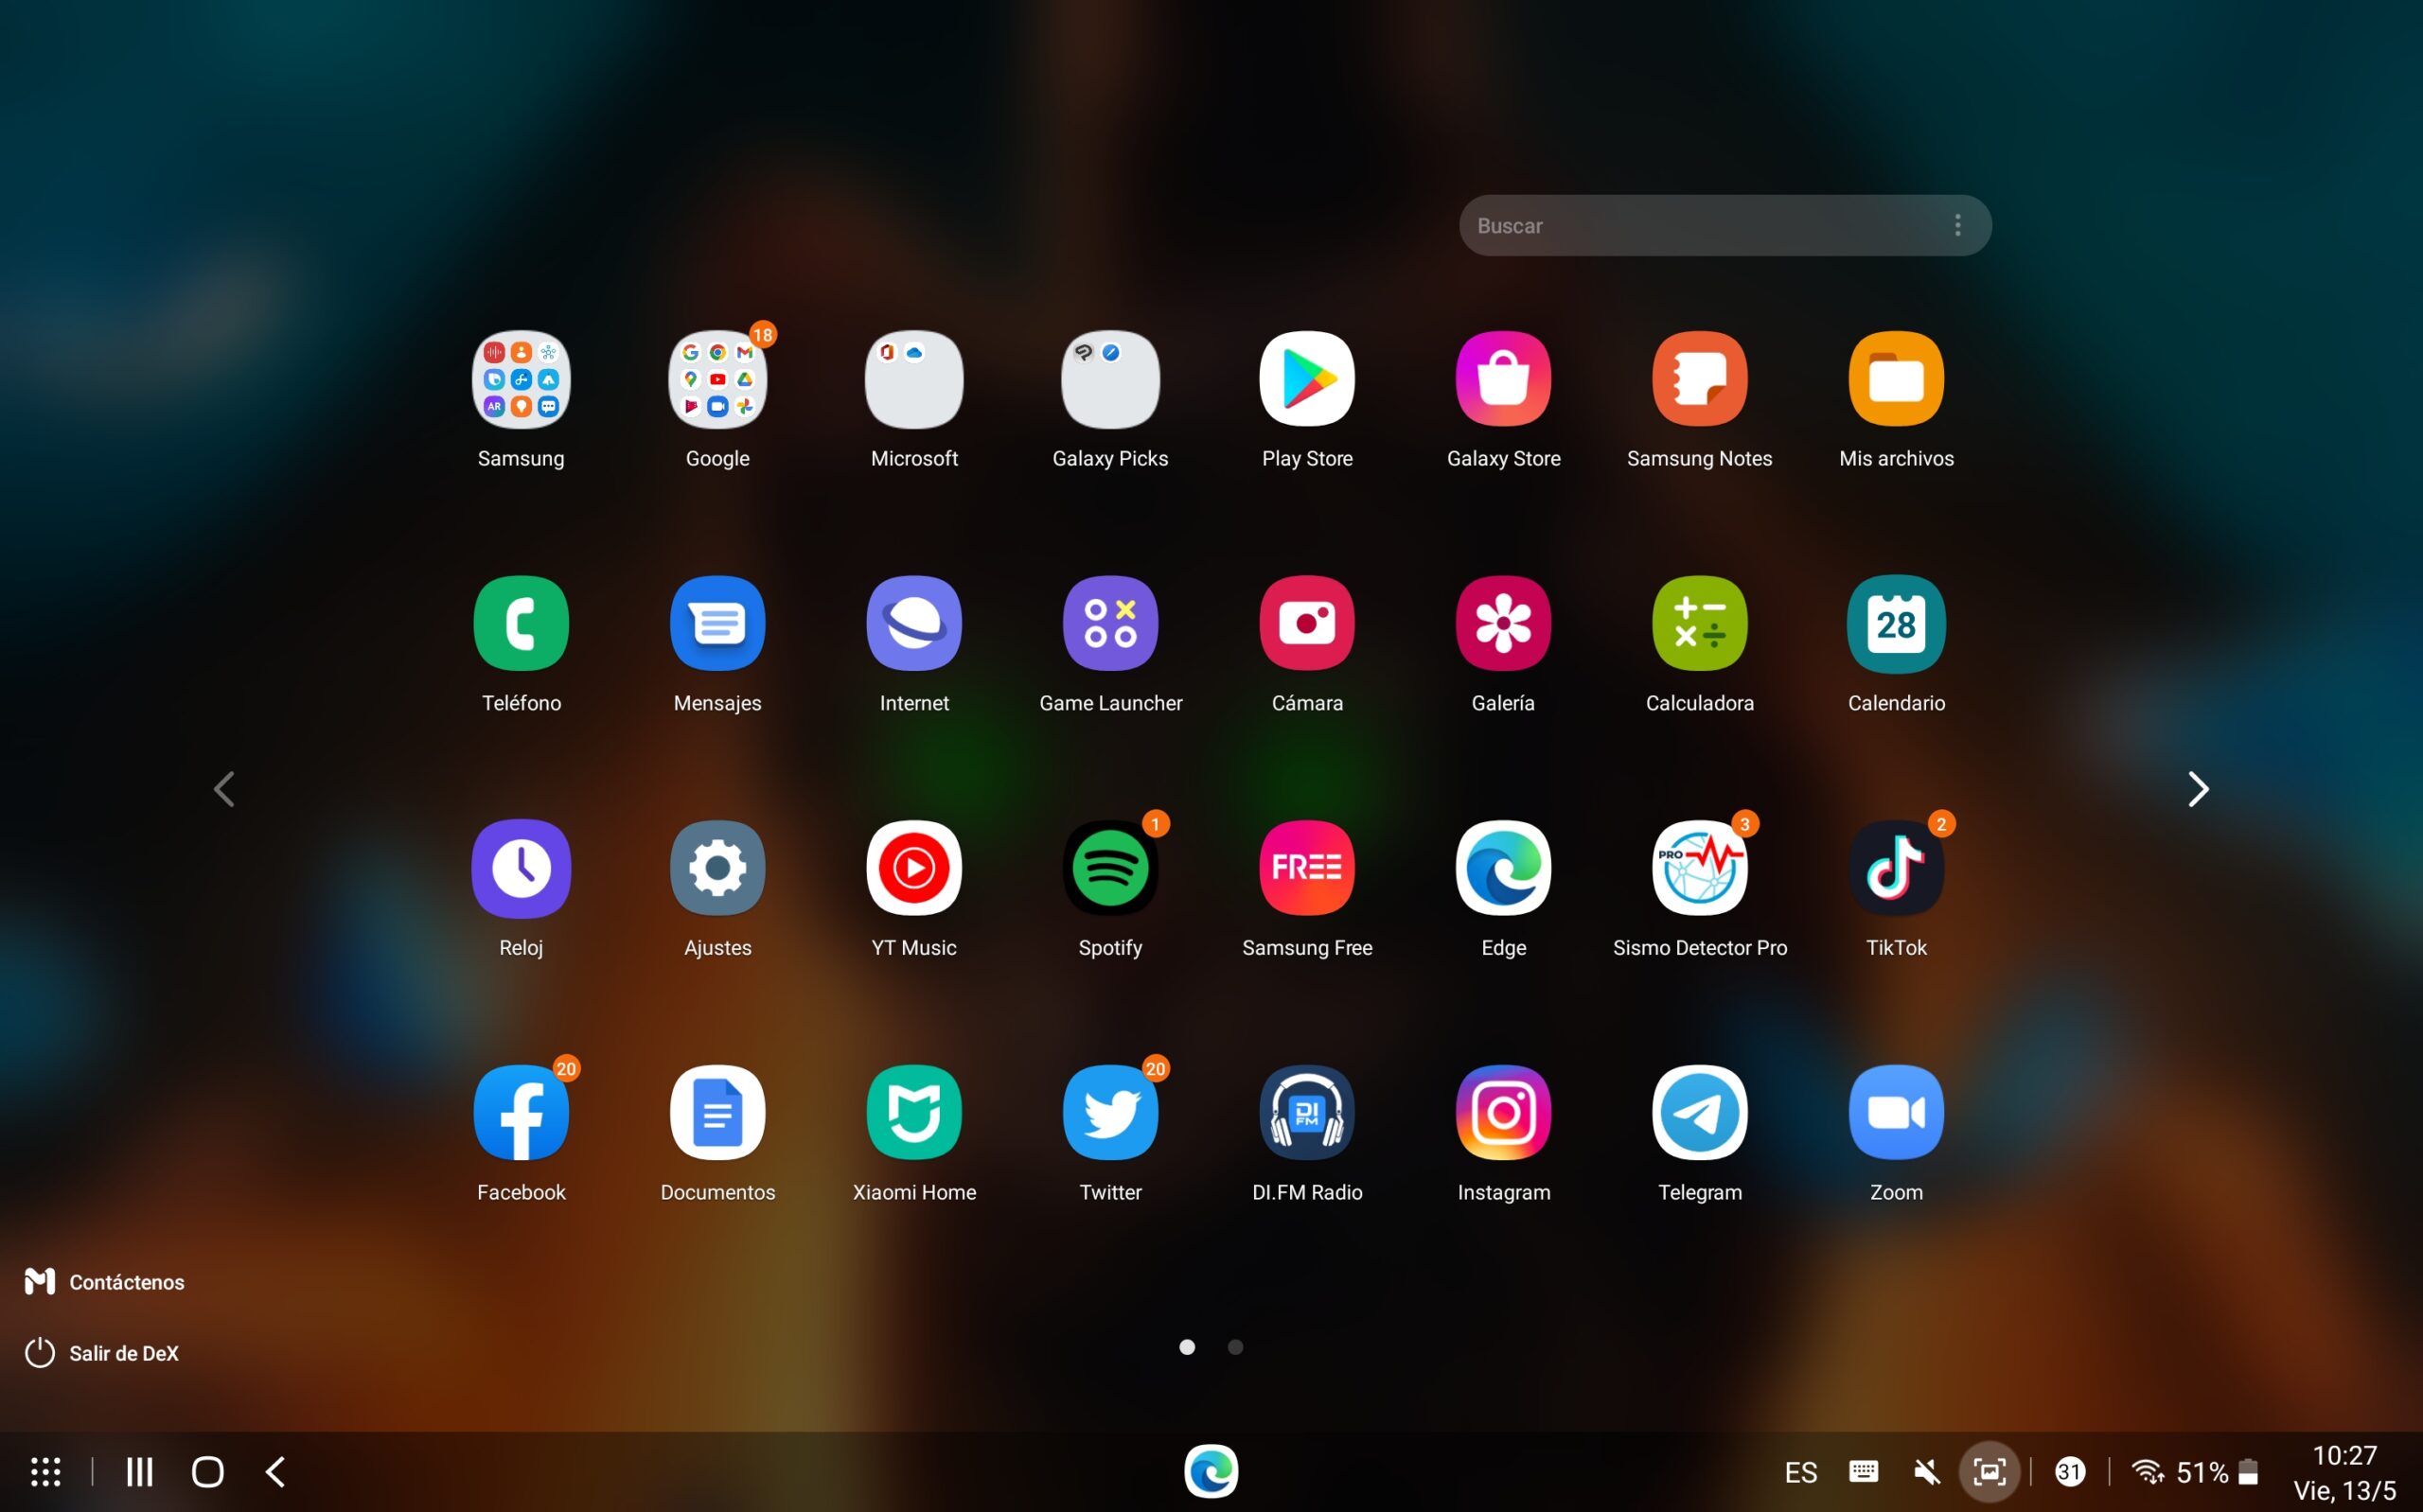The width and height of the screenshot is (2423, 1512).
Task: Switch to second page indicator dot
Action: (1235, 1347)
